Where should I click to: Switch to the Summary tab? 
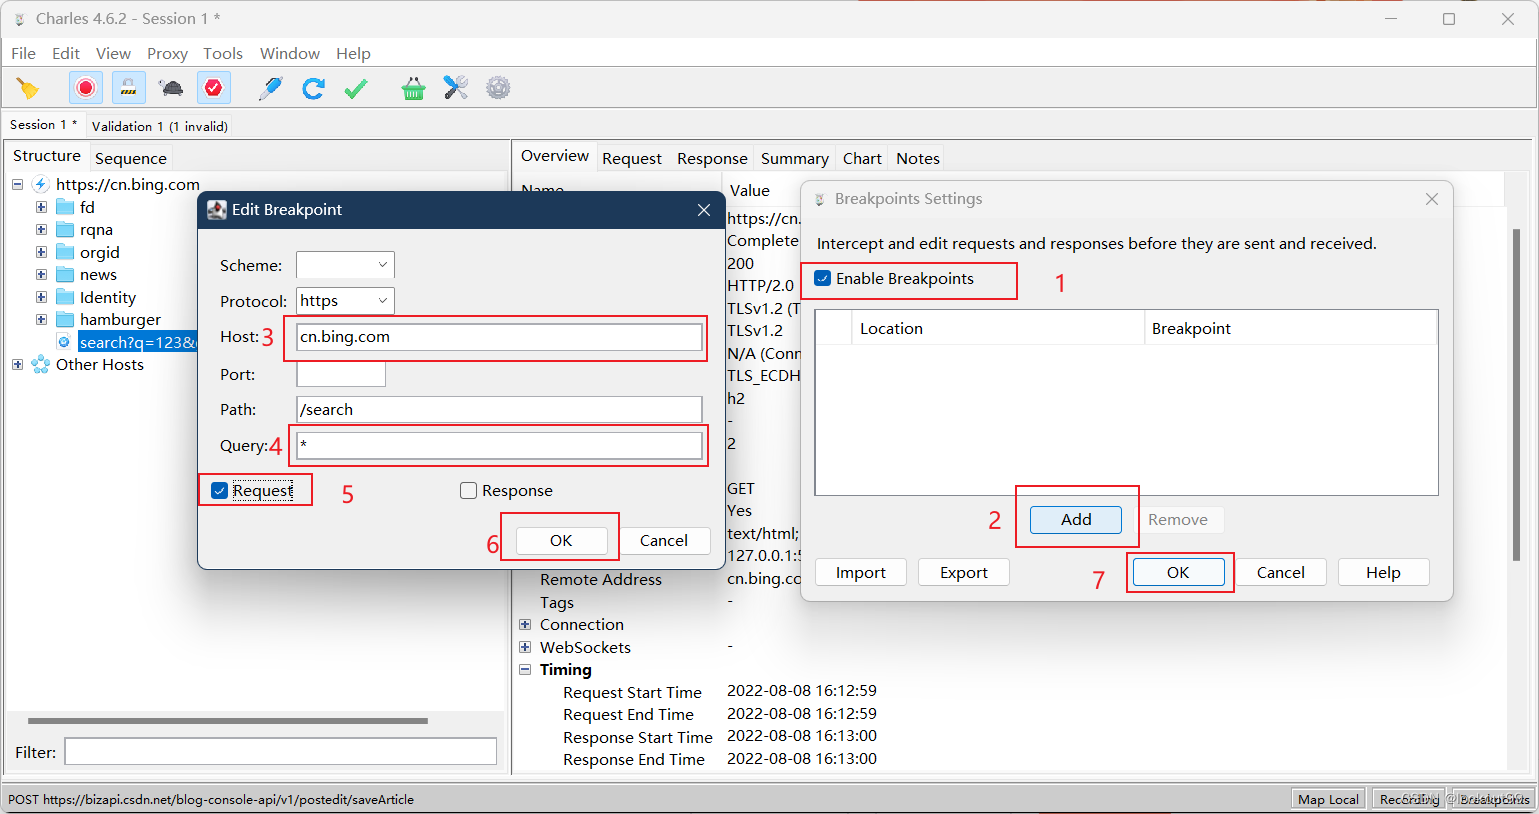pos(795,158)
